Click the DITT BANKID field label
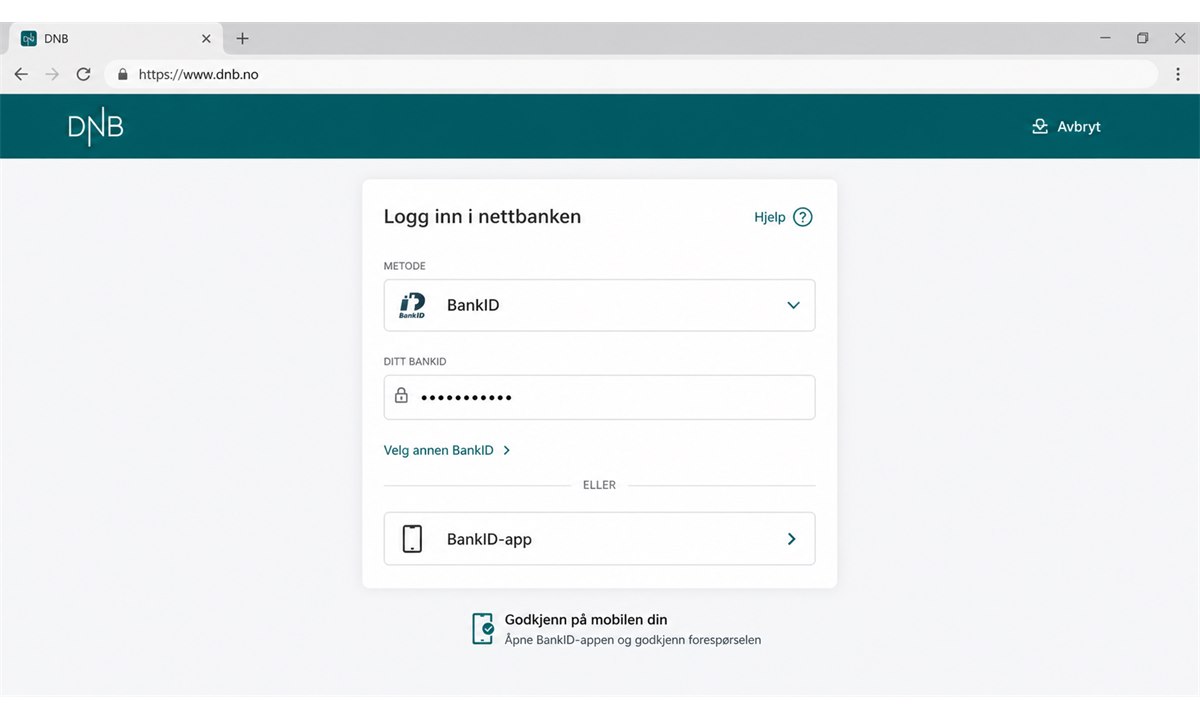This screenshot has height=720, width=1200. tap(415, 361)
